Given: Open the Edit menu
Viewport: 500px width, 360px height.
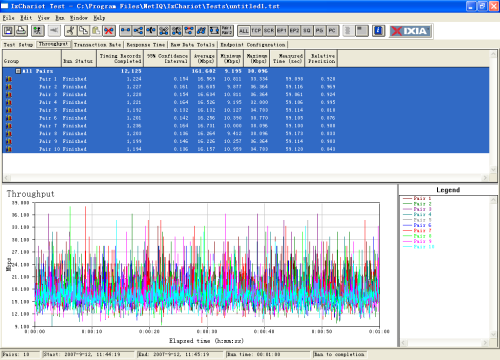Looking at the screenshot, I should pyautogui.click(x=26, y=18).
